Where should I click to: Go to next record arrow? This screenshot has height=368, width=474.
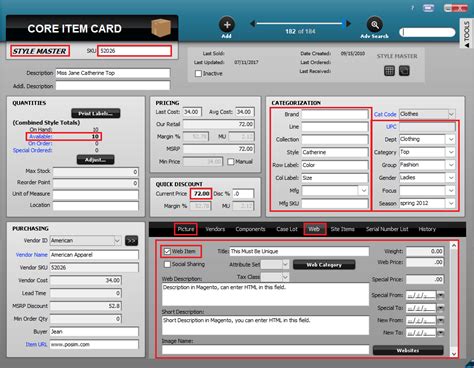pos(348,24)
